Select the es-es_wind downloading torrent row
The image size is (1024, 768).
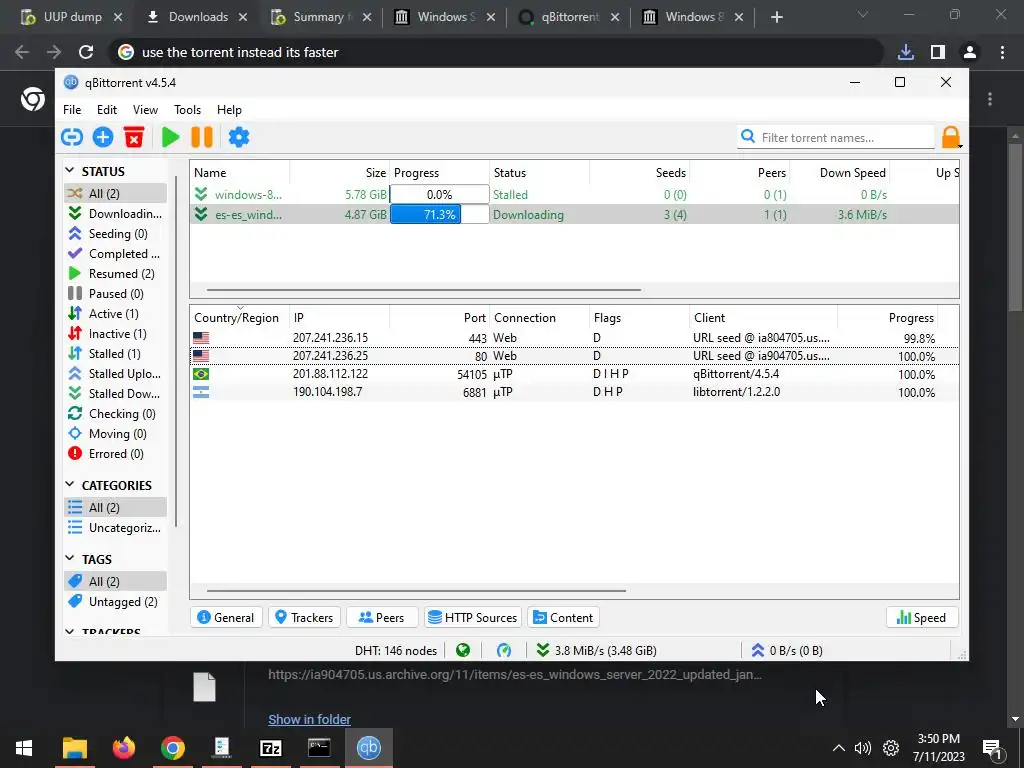(575, 214)
